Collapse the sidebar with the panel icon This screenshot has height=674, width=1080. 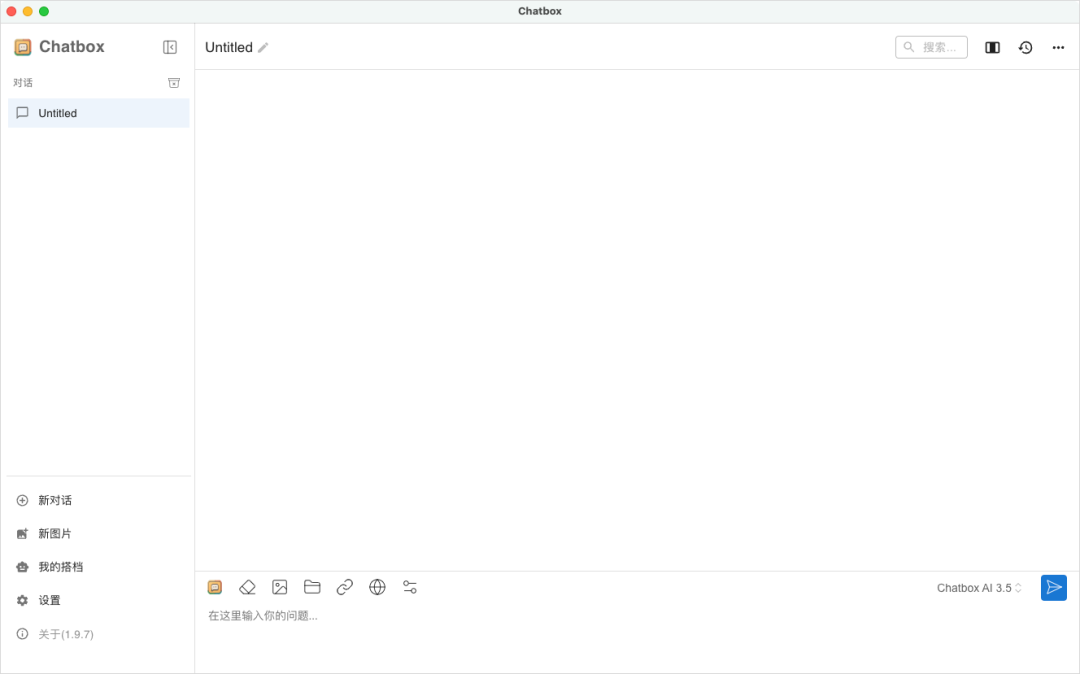click(x=169, y=47)
